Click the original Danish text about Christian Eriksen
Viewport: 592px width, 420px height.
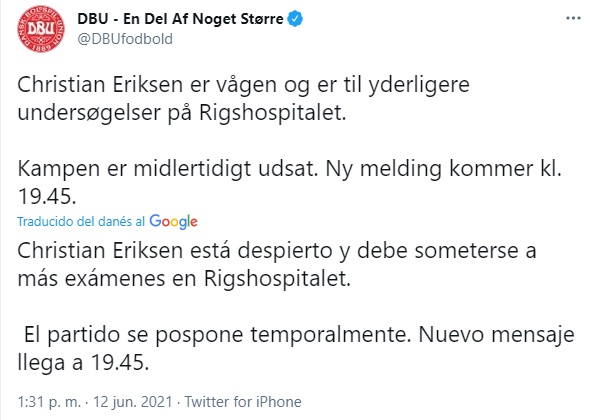coord(243,99)
